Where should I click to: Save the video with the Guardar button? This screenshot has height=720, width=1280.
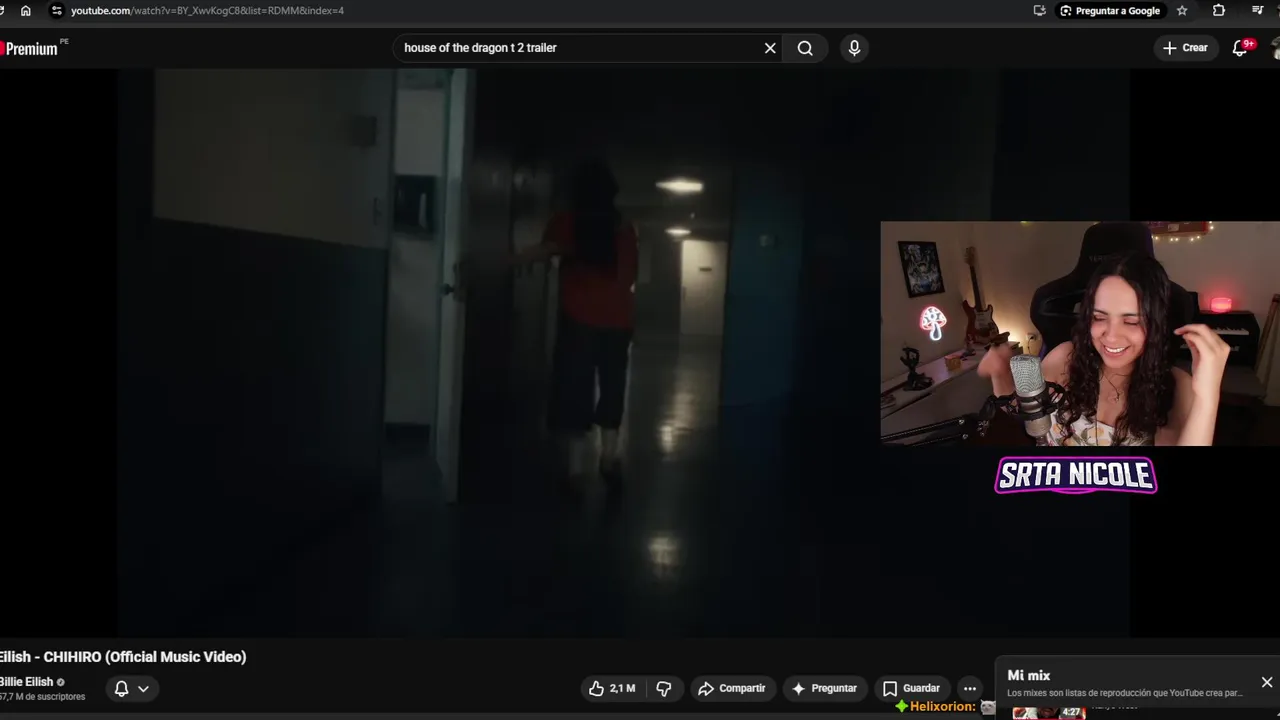(911, 688)
